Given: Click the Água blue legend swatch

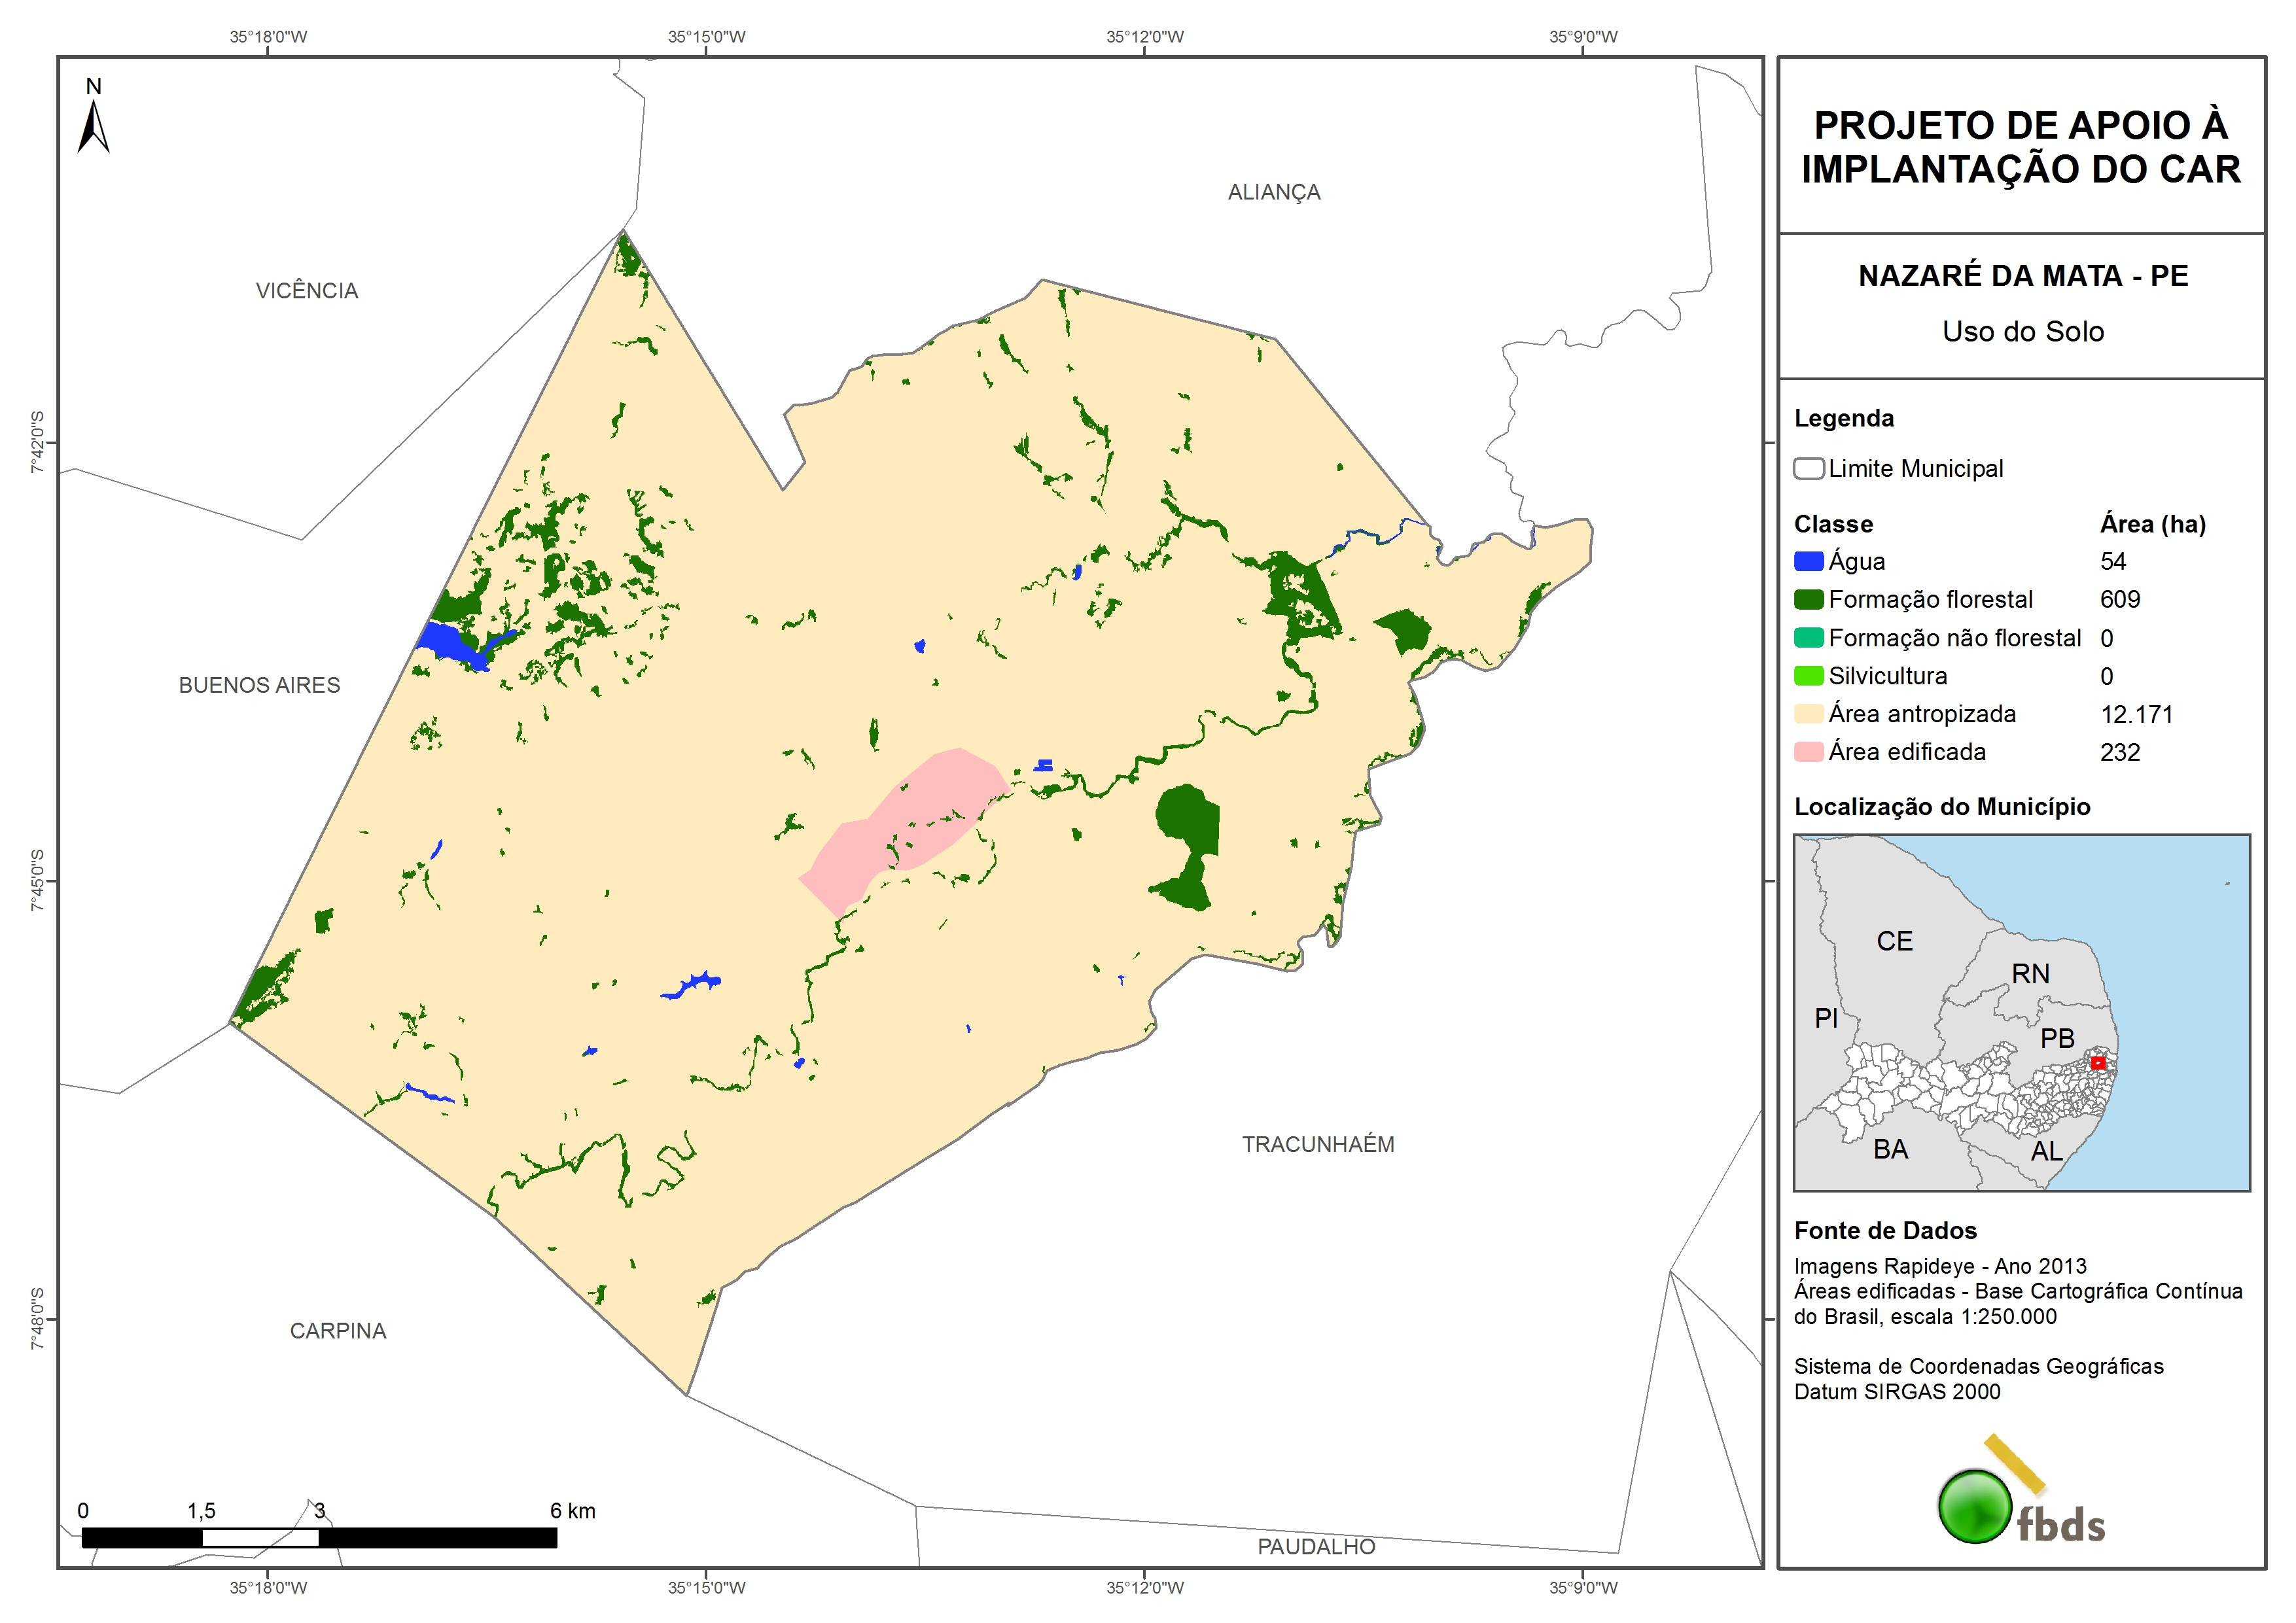Looking at the screenshot, I should click(x=1808, y=561).
